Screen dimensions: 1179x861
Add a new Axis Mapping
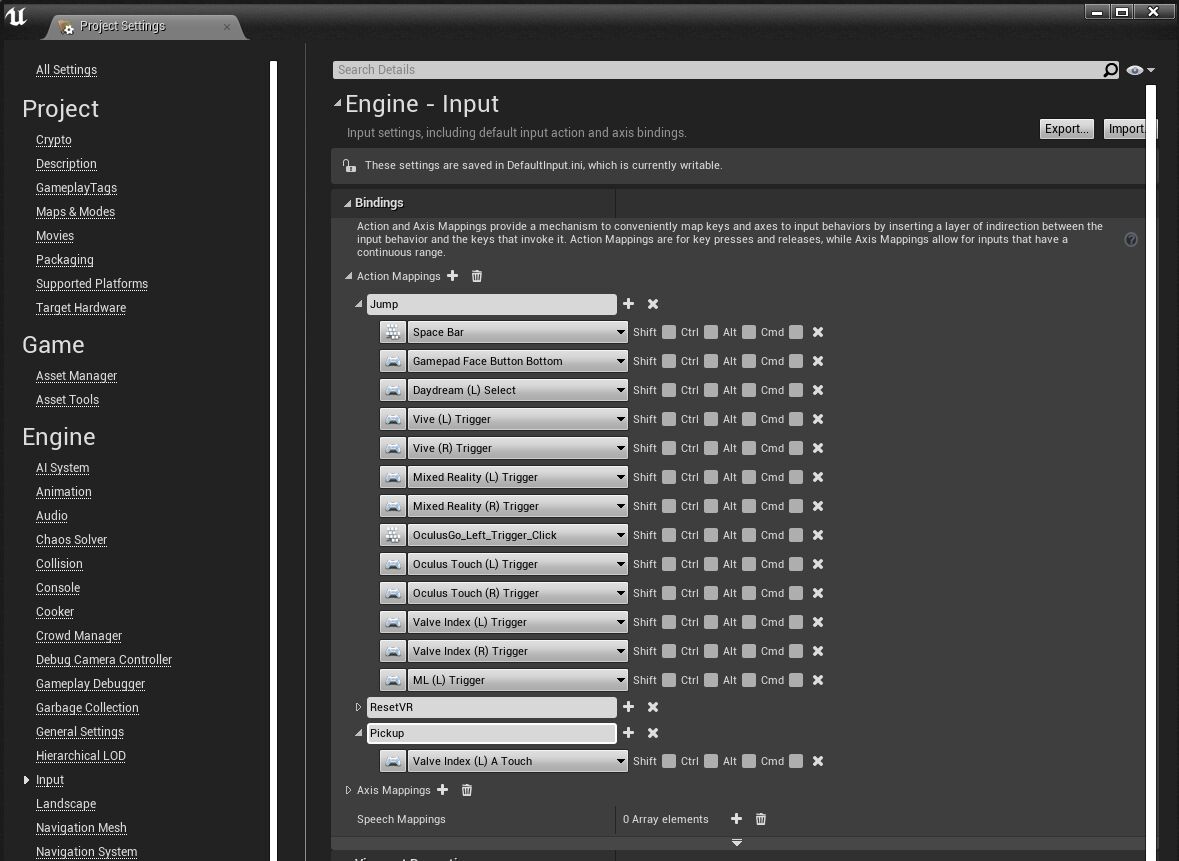[442, 790]
